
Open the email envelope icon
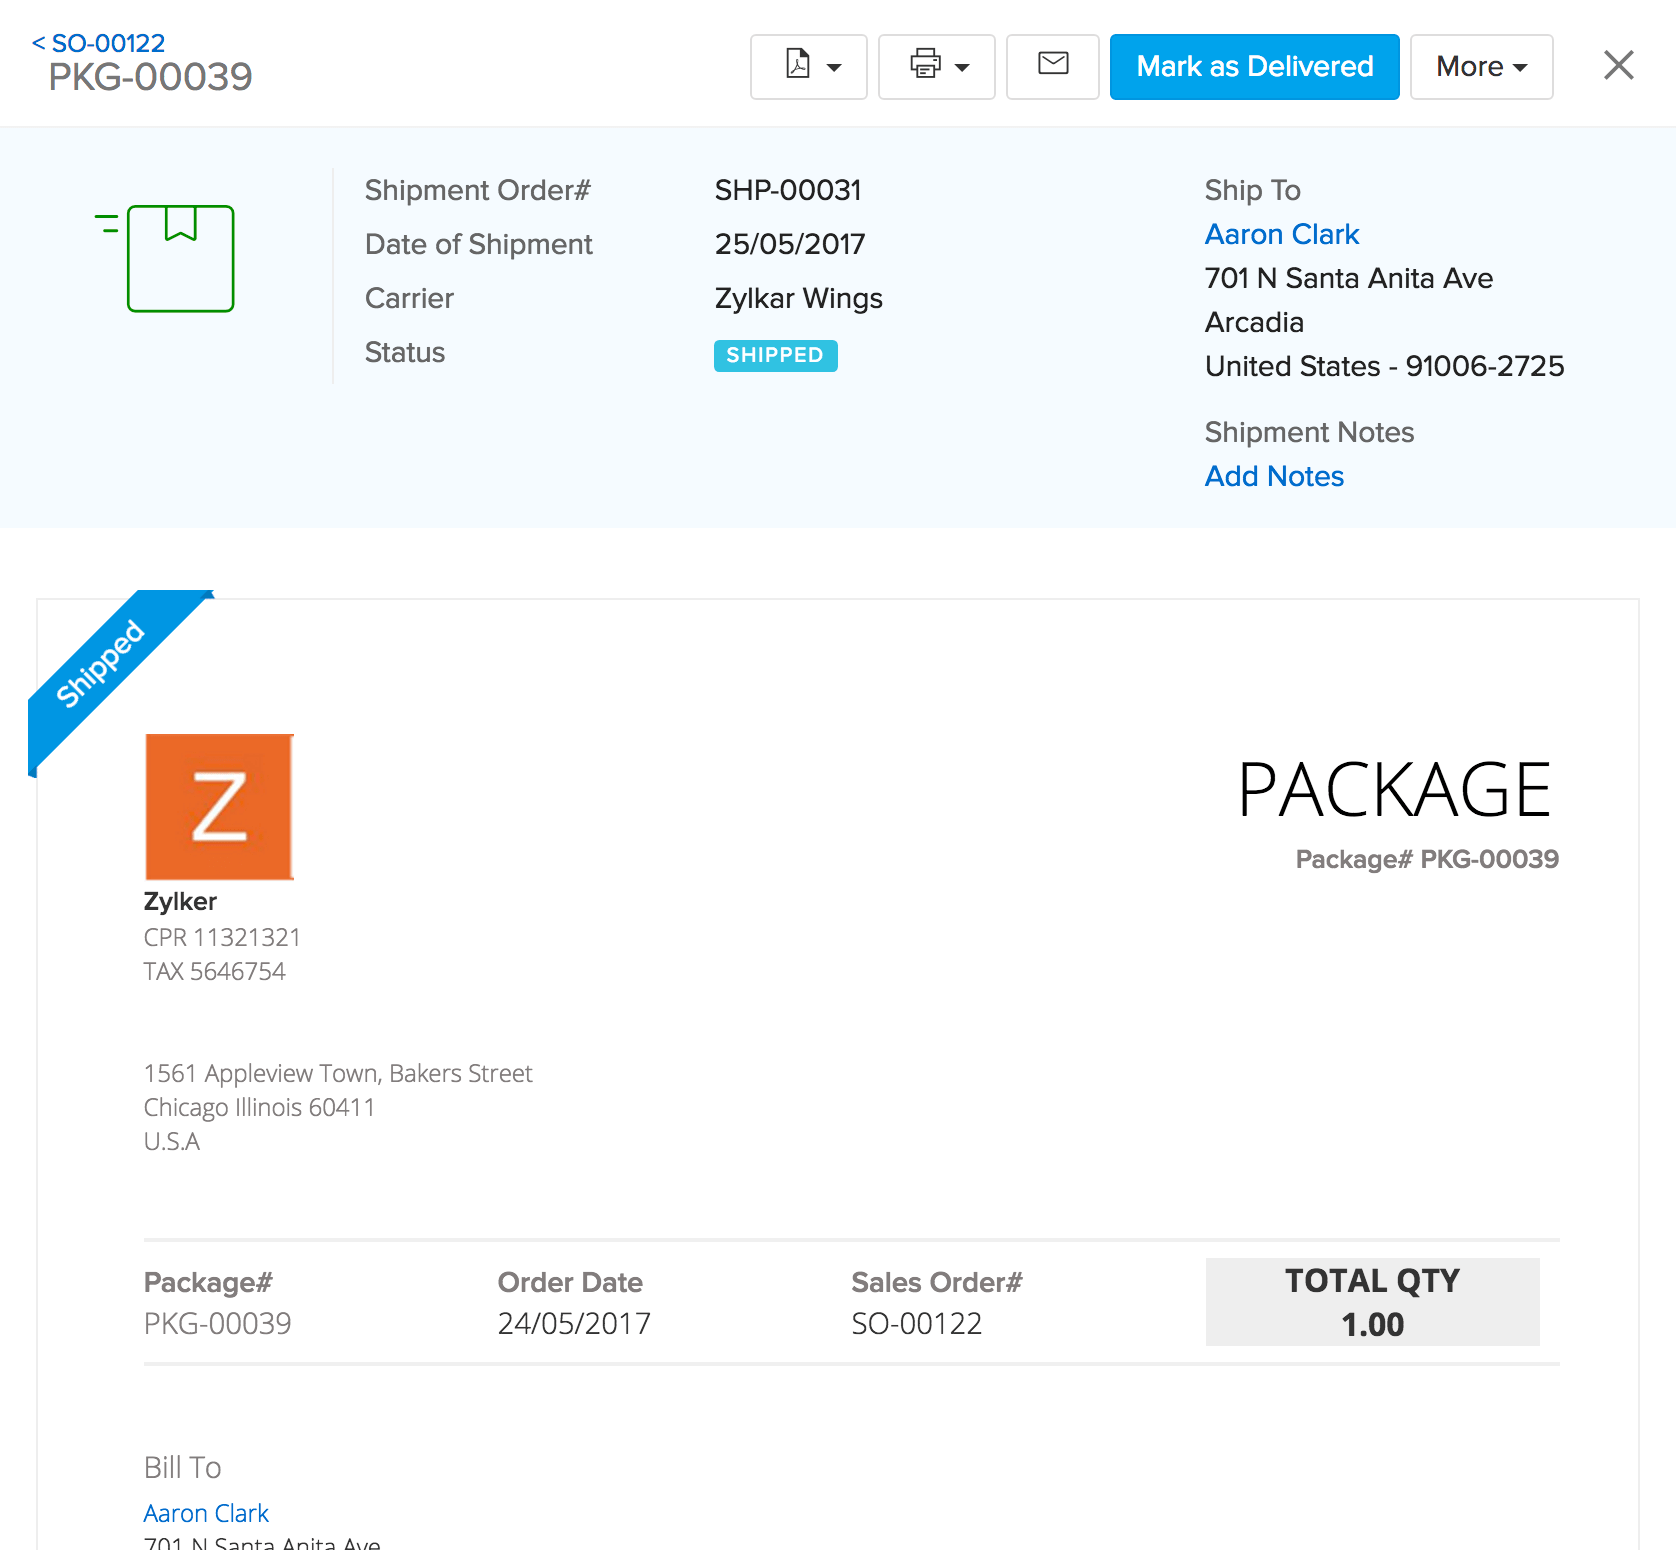pos(1052,66)
